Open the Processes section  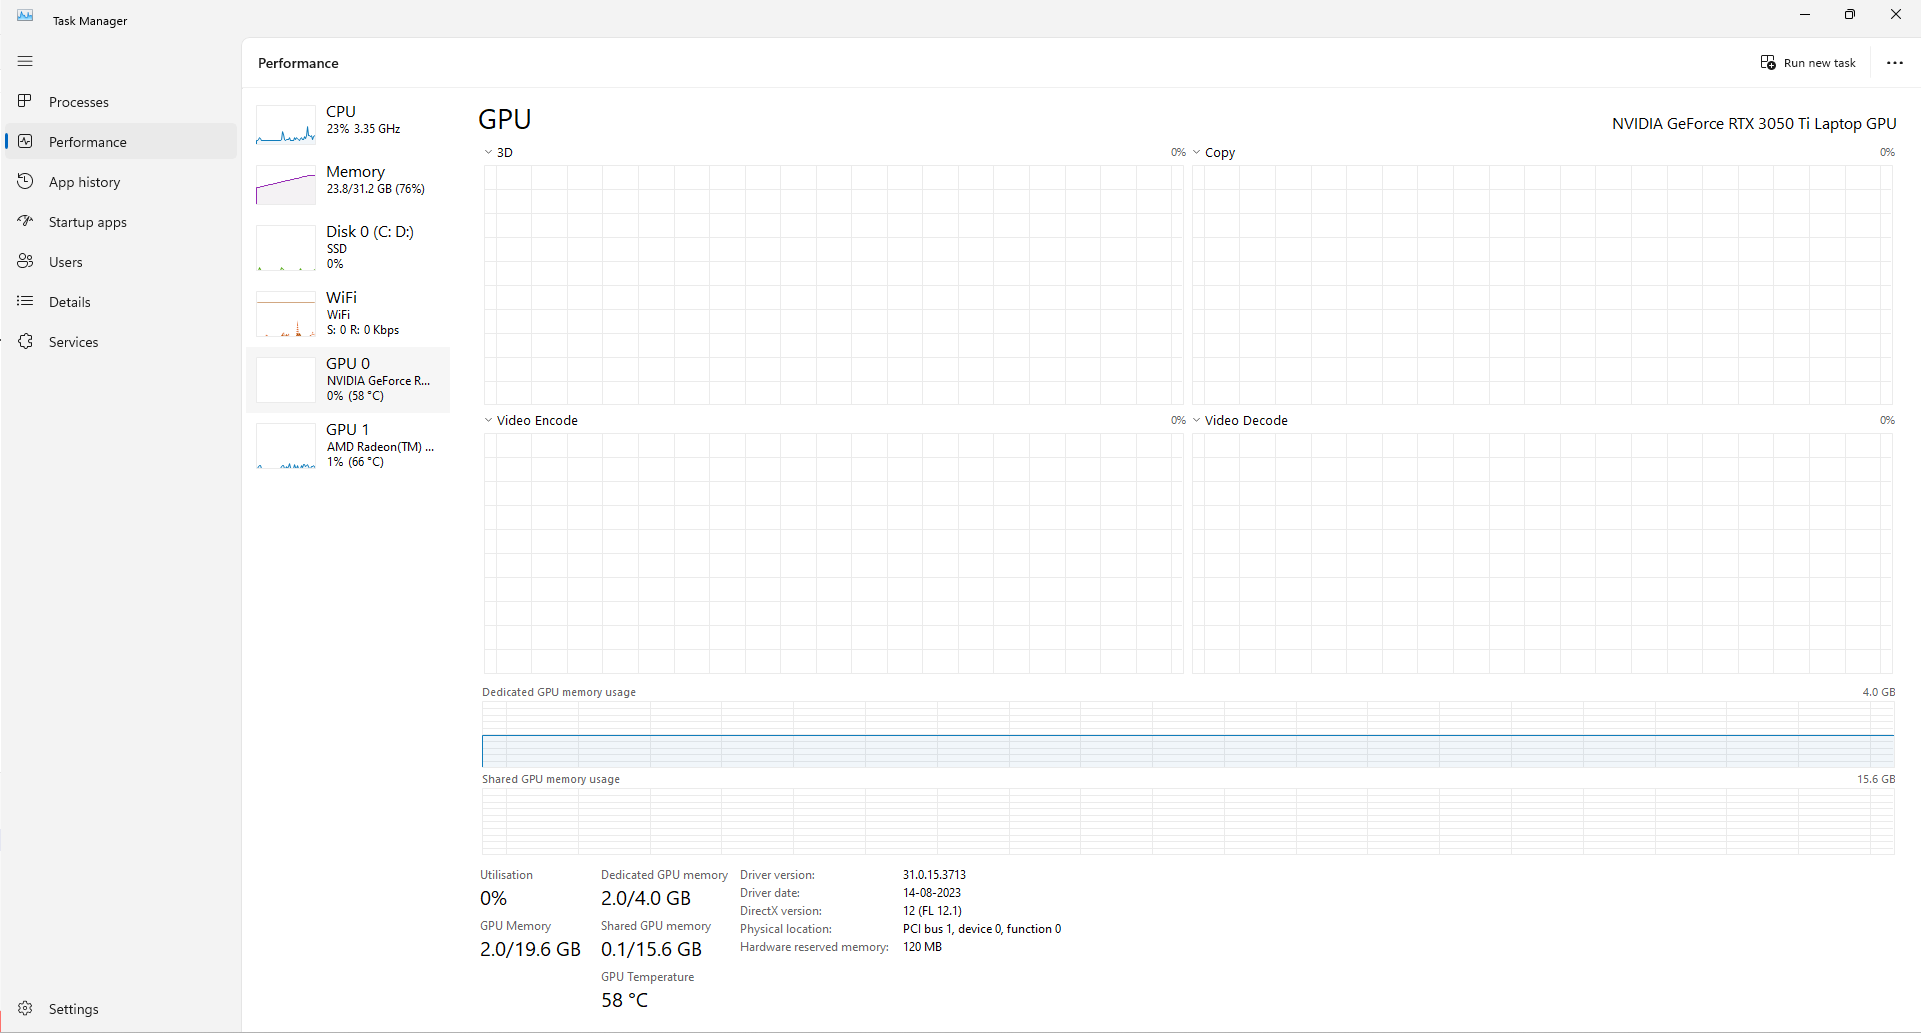(78, 101)
